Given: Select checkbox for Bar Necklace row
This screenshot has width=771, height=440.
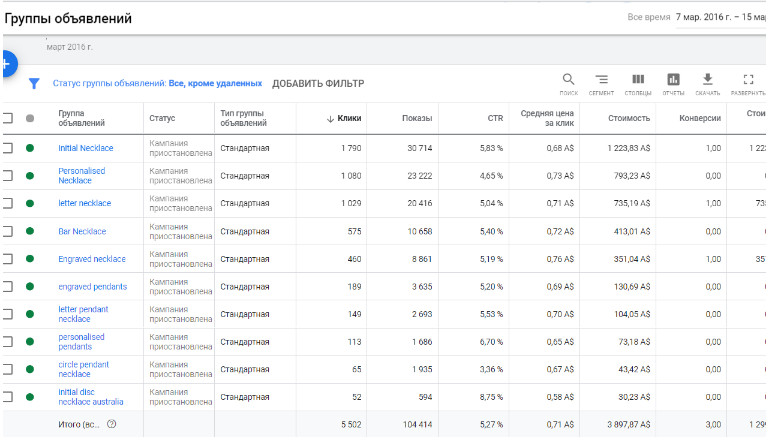Looking at the screenshot, I should pyautogui.click(x=8, y=231).
